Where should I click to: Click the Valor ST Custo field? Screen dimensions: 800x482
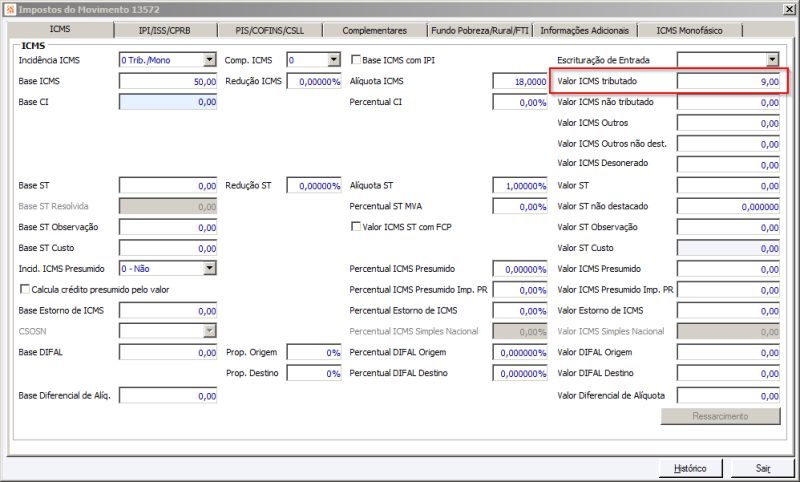[729, 248]
